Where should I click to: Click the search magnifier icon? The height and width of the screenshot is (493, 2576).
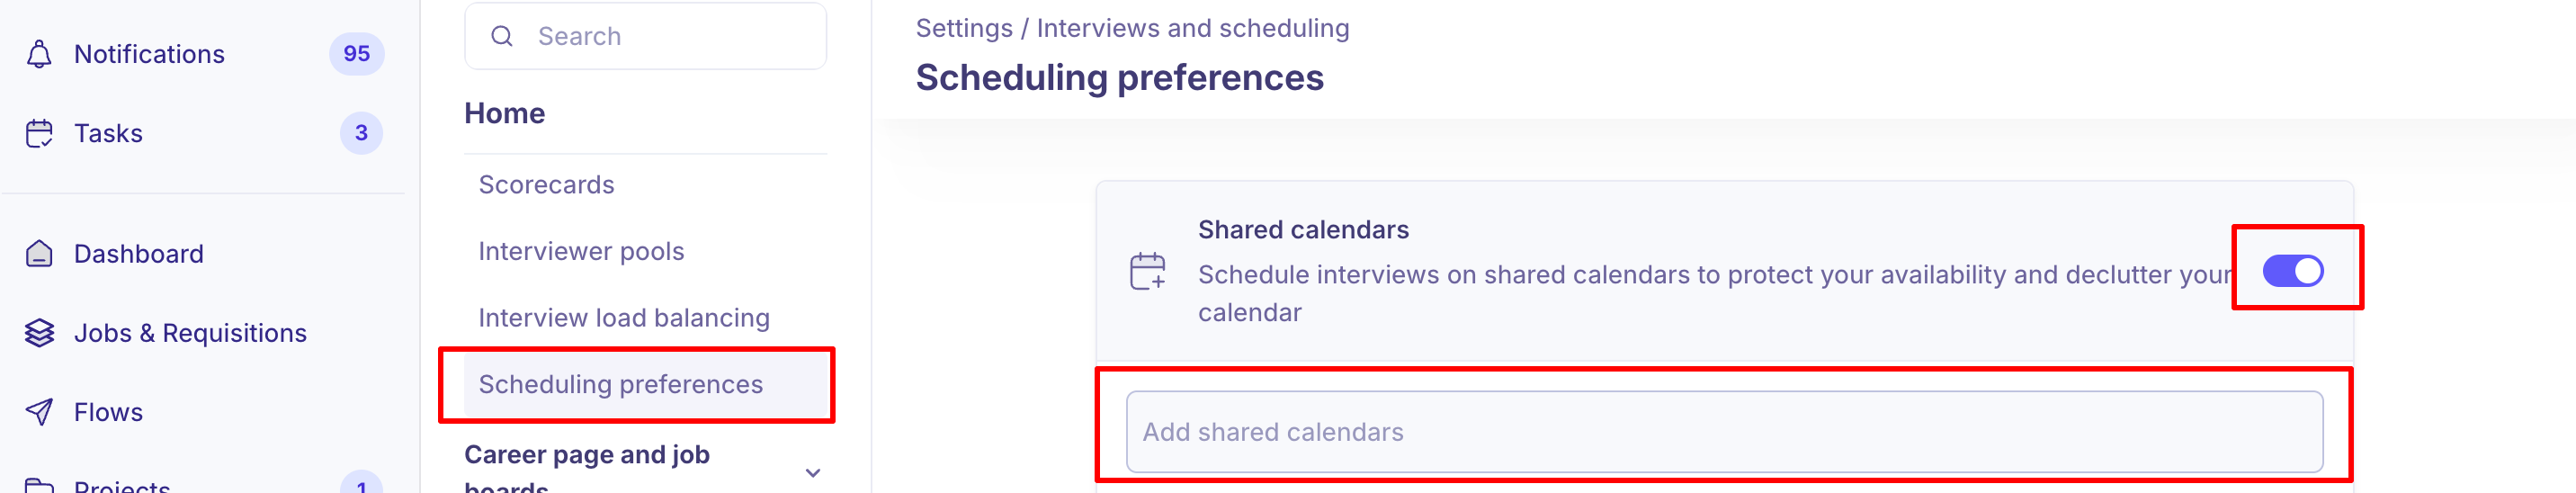coord(502,37)
